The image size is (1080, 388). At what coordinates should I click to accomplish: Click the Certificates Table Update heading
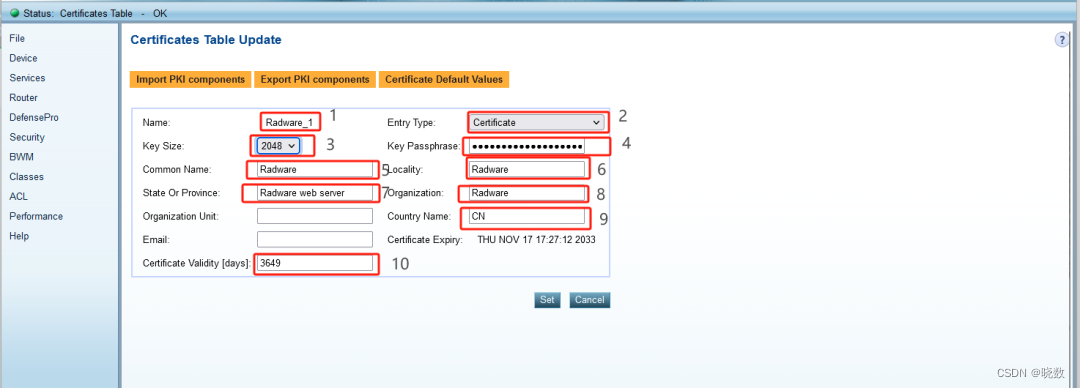206,40
